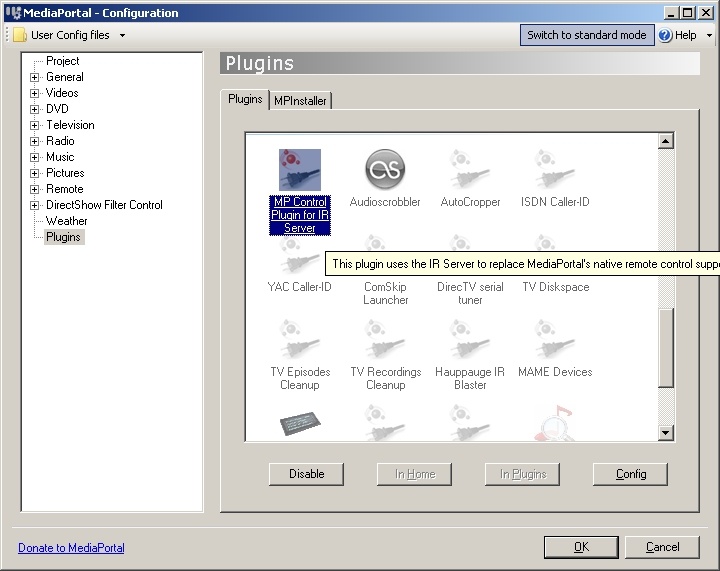Open the Donate to MediaPortal link
The height and width of the screenshot is (571, 720).
[x=71, y=548]
